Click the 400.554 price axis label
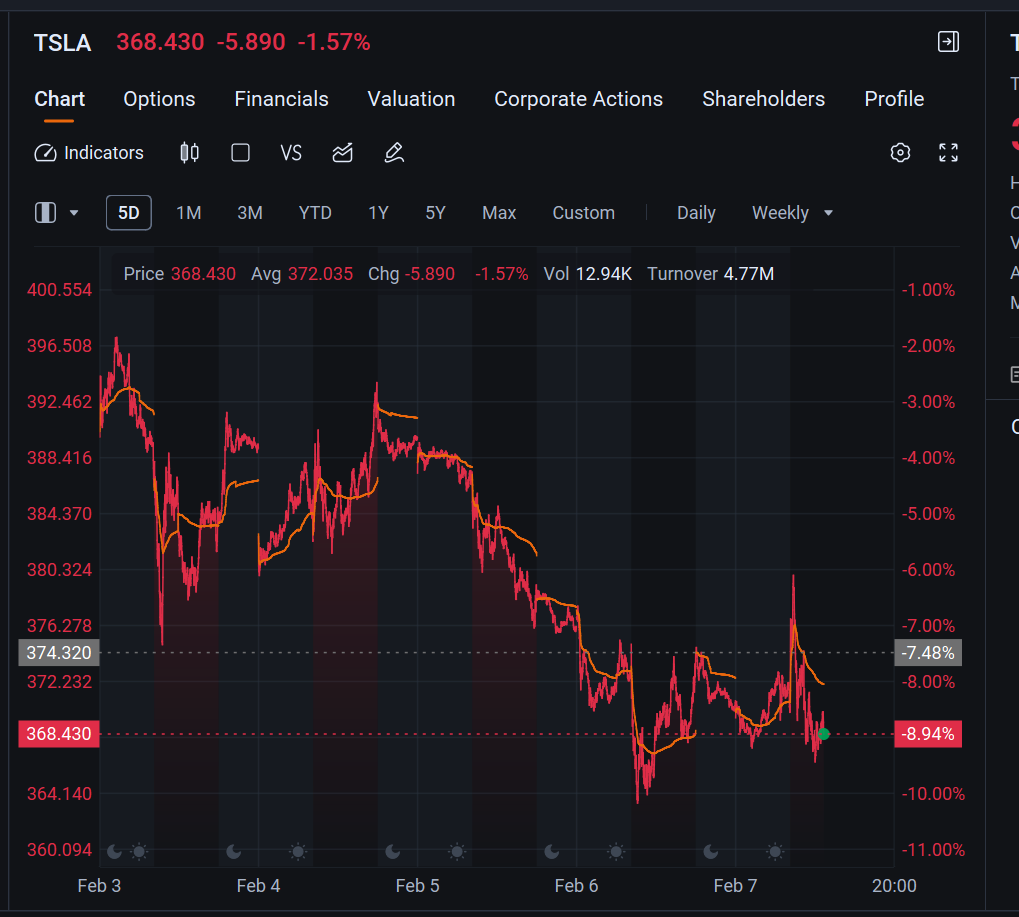This screenshot has width=1019, height=917. point(59,290)
